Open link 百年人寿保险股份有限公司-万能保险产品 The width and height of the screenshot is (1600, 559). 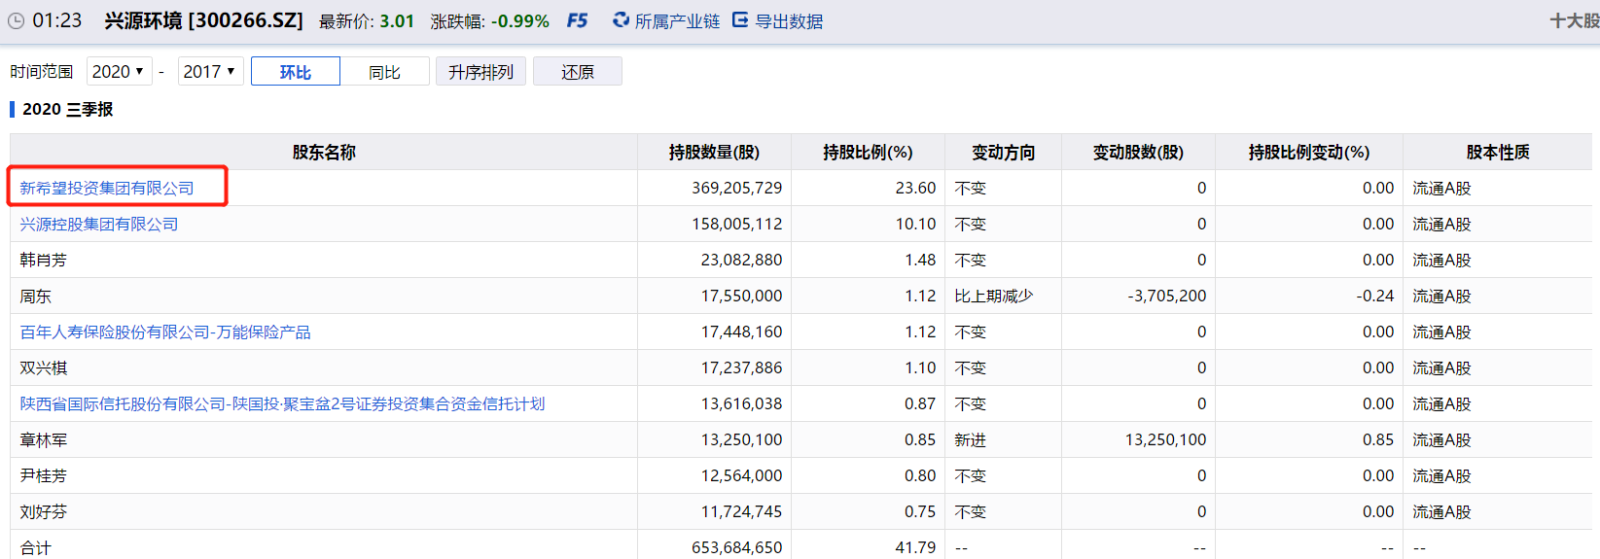165,332
